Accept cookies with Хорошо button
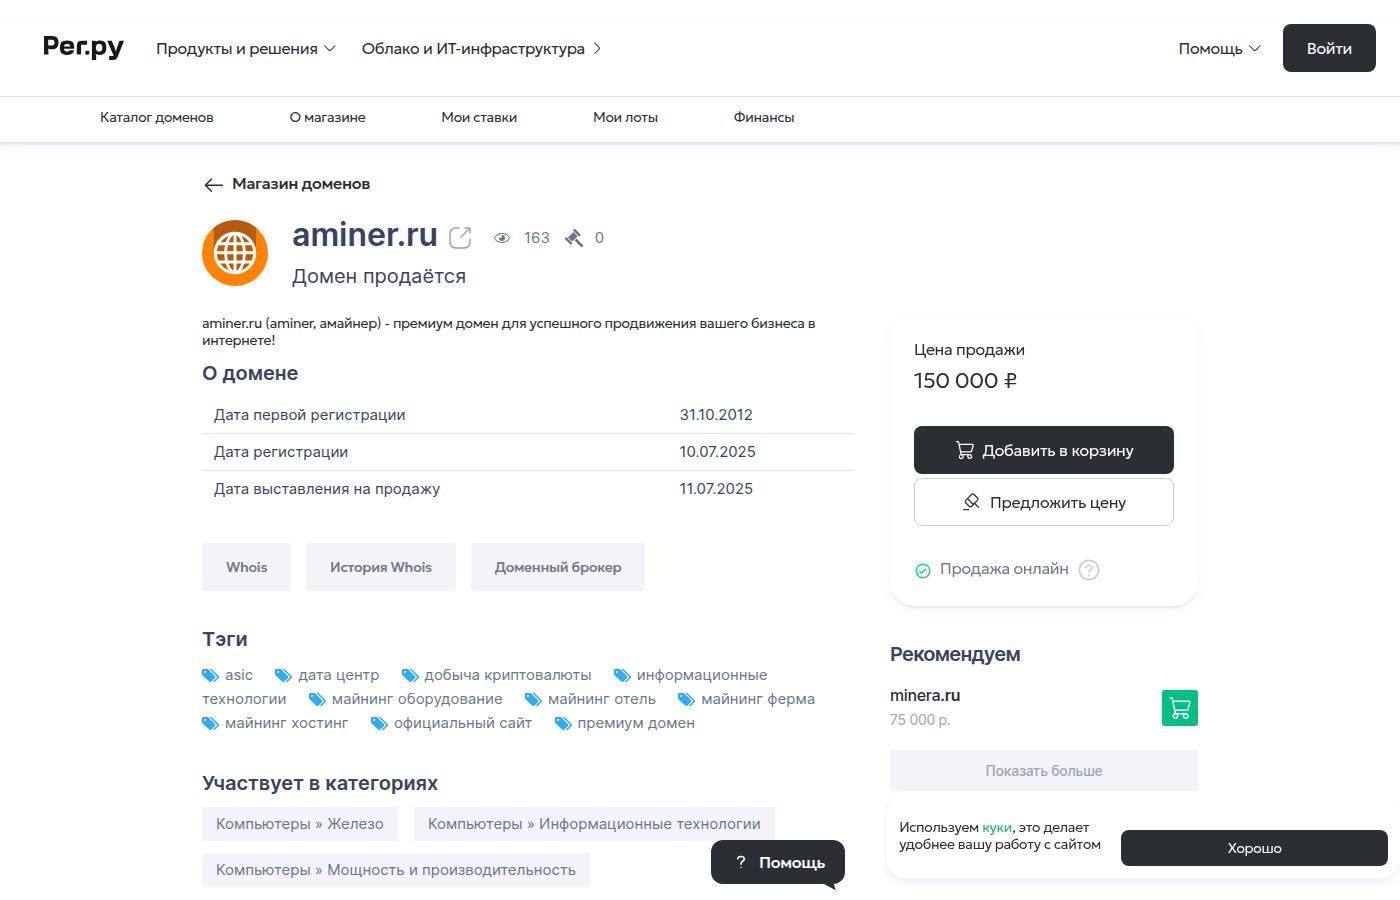The image size is (1400, 900). pyautogui.click(x=1254, y=848)
